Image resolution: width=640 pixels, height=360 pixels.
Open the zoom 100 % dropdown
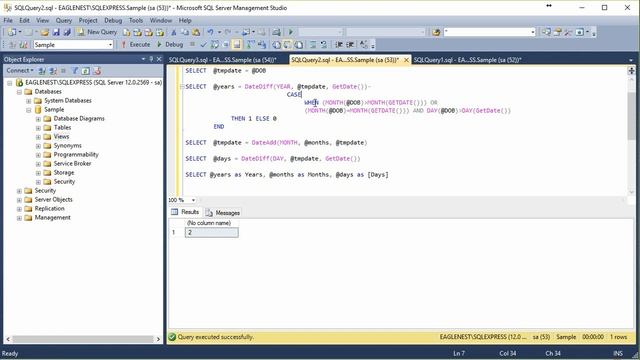[x=193, y=200]
